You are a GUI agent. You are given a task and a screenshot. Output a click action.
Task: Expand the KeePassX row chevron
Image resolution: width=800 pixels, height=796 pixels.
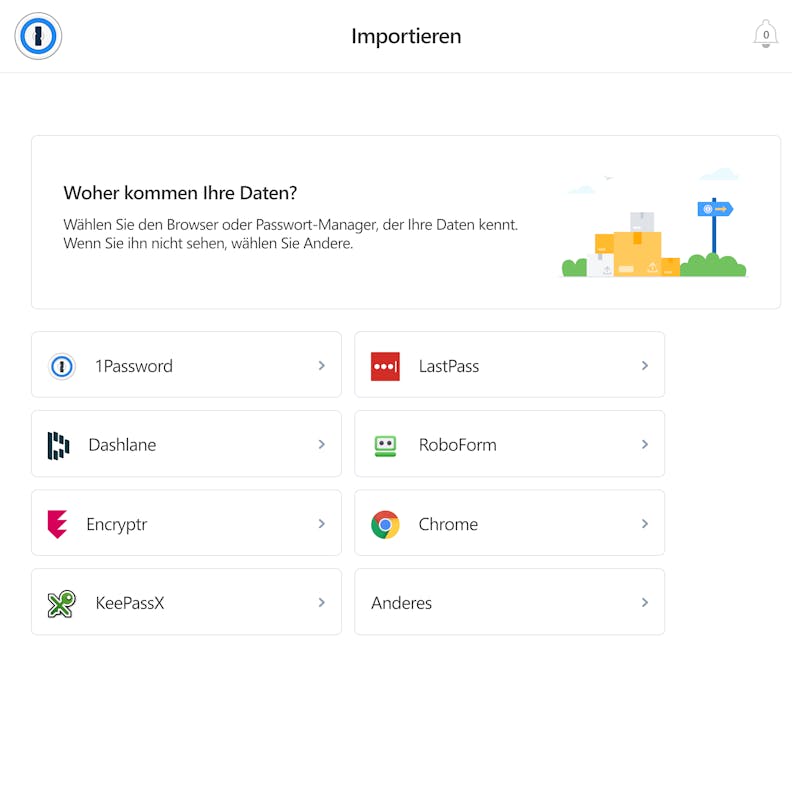point(321,603)
